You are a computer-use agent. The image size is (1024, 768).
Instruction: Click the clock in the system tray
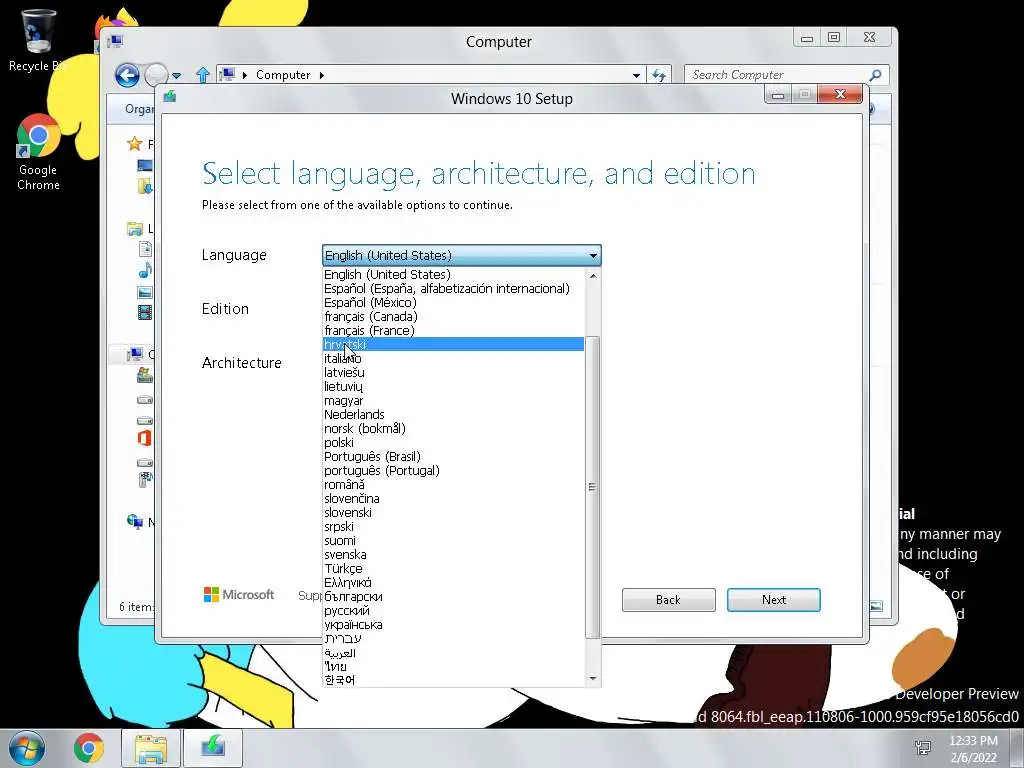point(973,748)
